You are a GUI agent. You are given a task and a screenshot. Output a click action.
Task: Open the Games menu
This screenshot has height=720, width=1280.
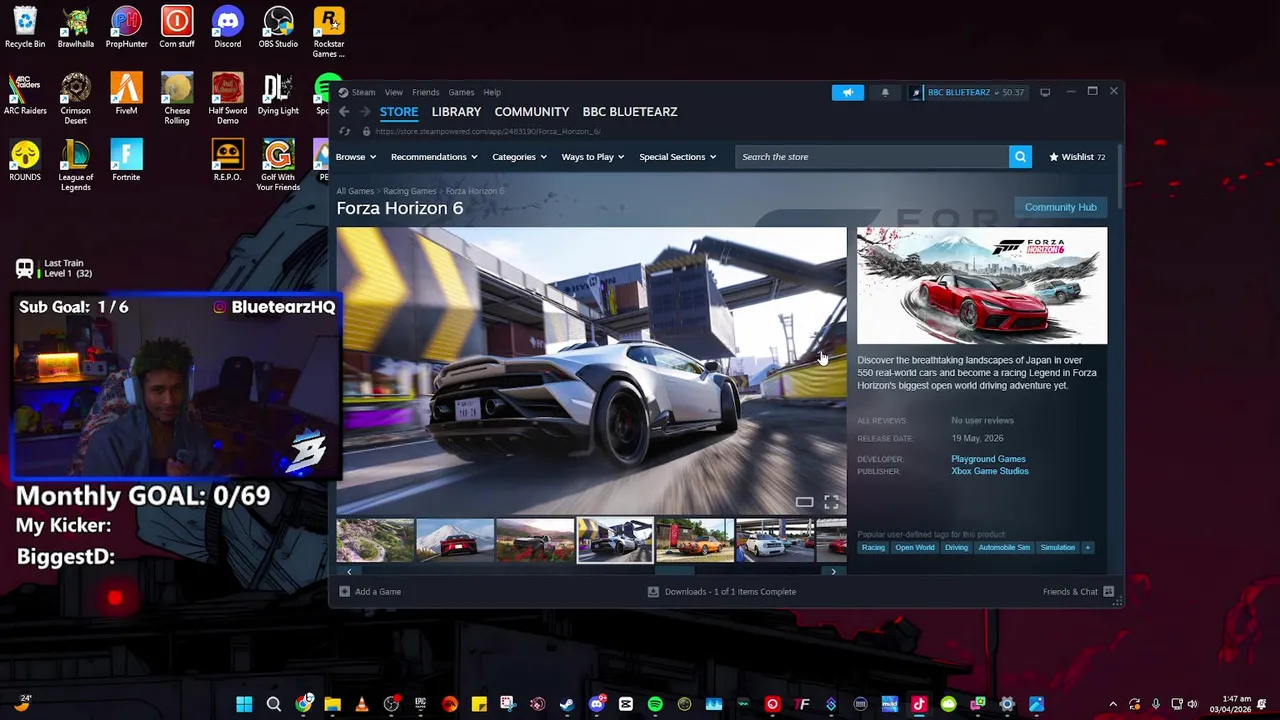(461, 92)
